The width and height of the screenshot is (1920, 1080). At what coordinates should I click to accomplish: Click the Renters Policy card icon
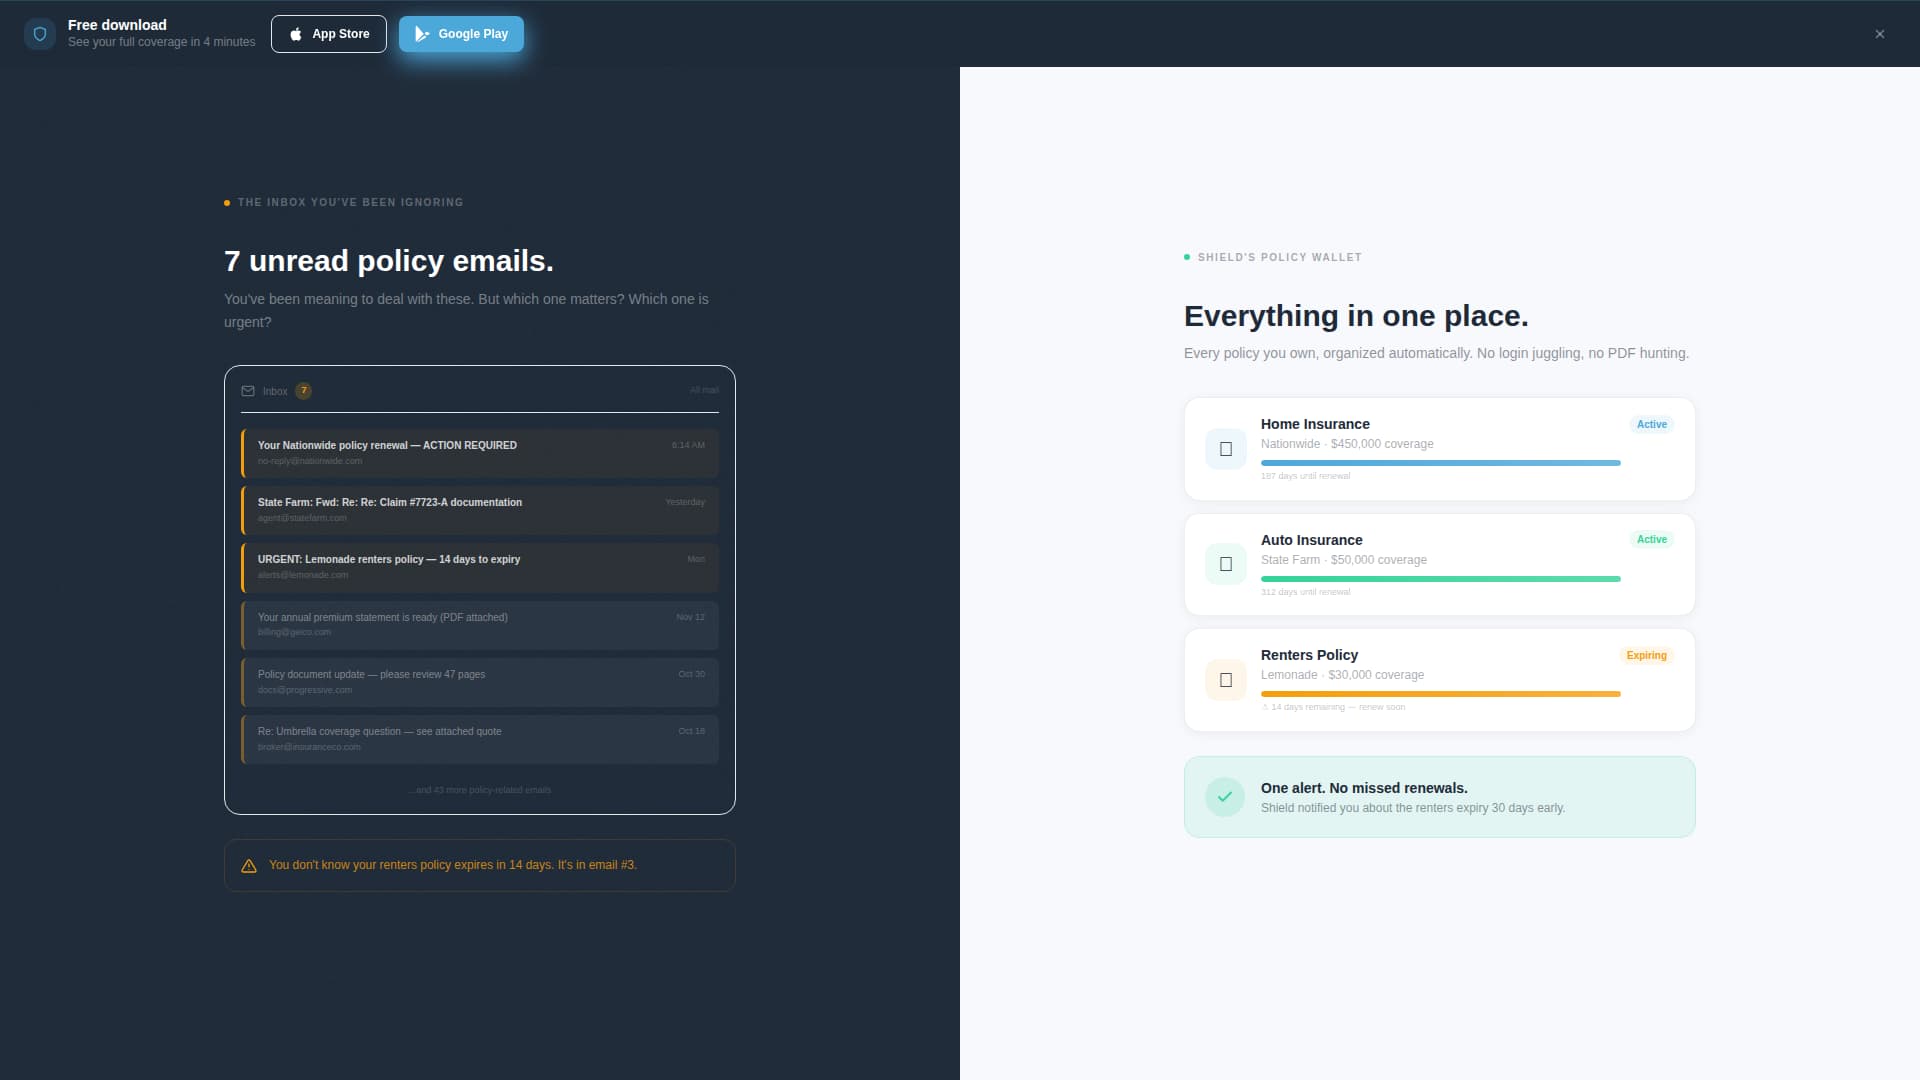click(x=1225, y=679)
